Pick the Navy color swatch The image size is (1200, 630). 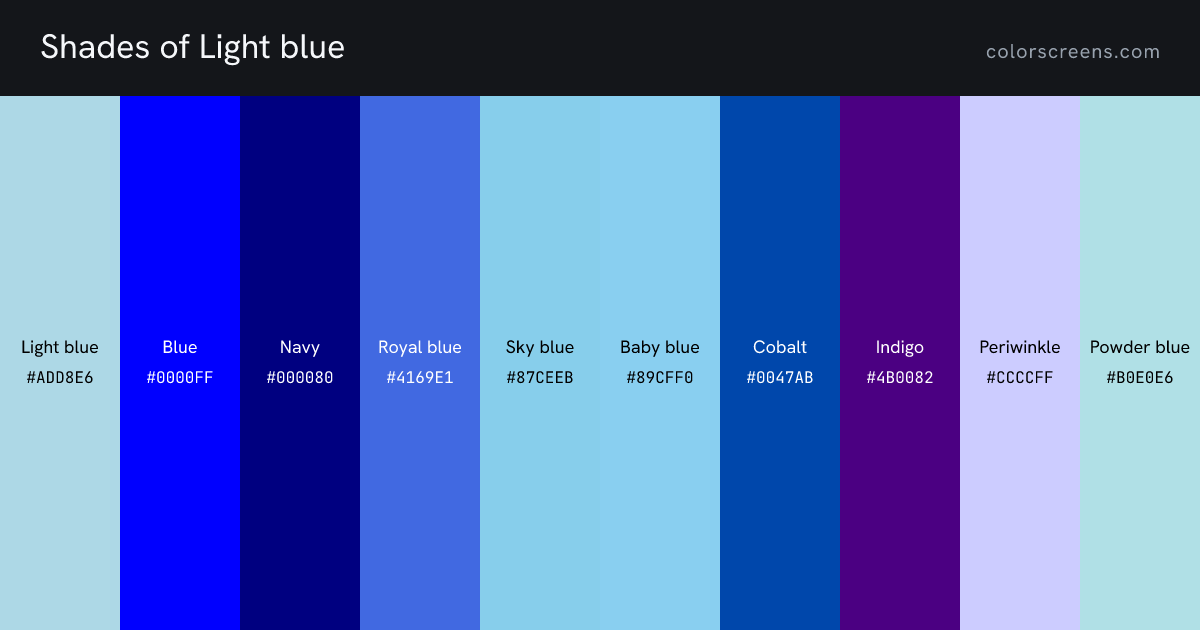coord(300,363)
